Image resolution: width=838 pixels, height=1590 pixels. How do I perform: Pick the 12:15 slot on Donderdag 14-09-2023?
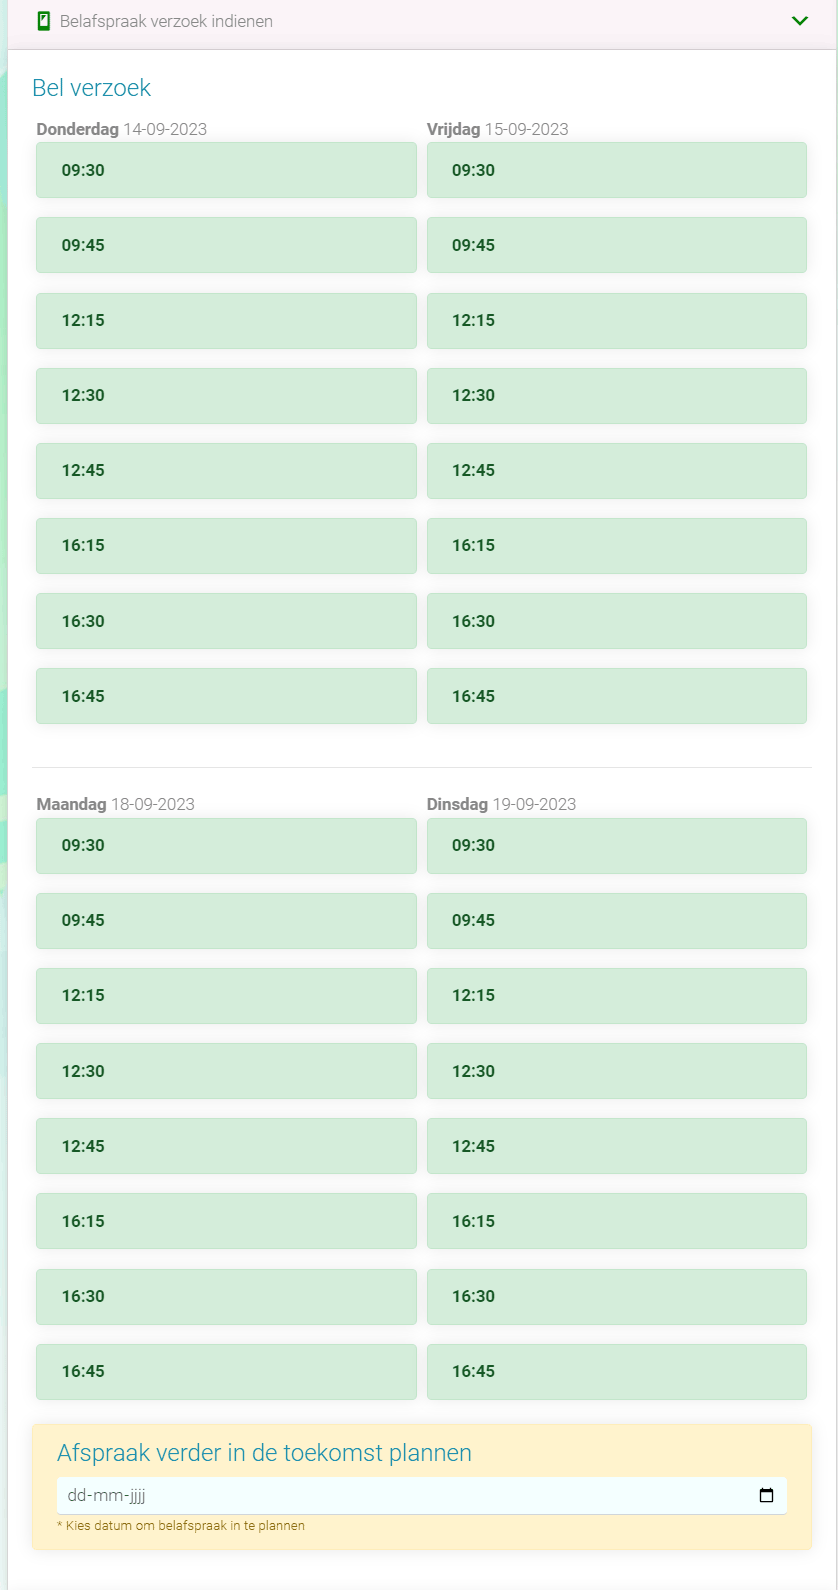[x=226, y=321]
